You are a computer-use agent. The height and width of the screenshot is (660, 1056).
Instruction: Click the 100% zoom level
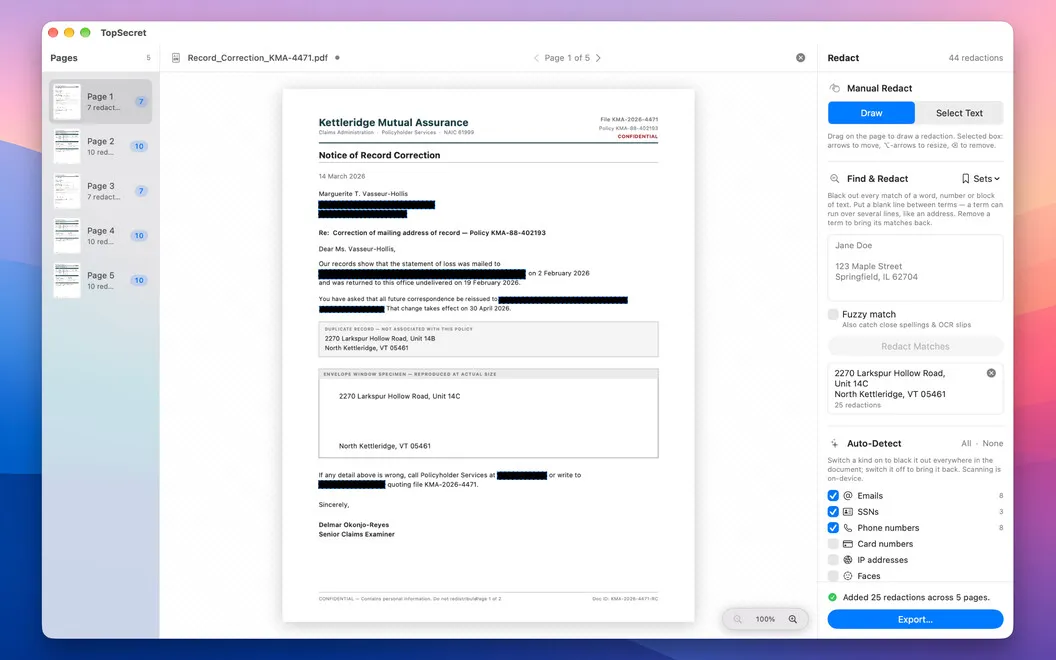[x=765, y=620]
